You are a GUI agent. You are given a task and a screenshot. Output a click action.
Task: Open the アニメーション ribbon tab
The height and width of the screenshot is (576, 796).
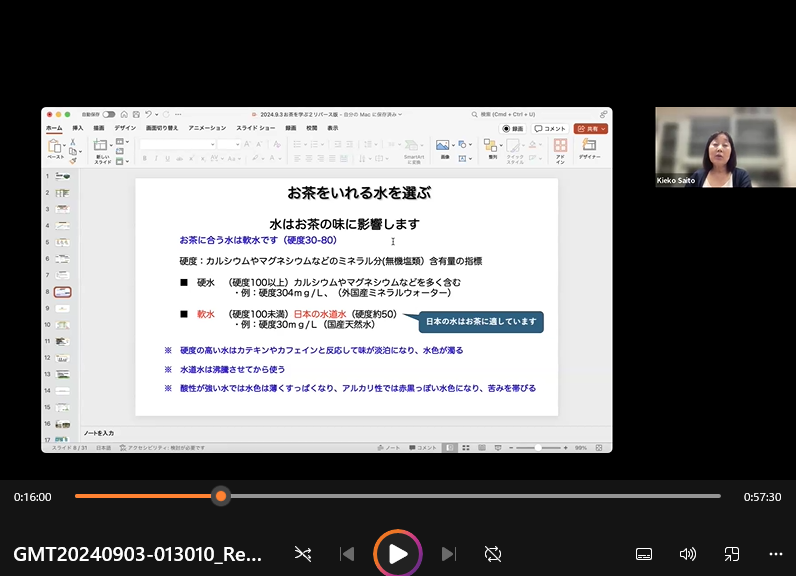[207, 128]
